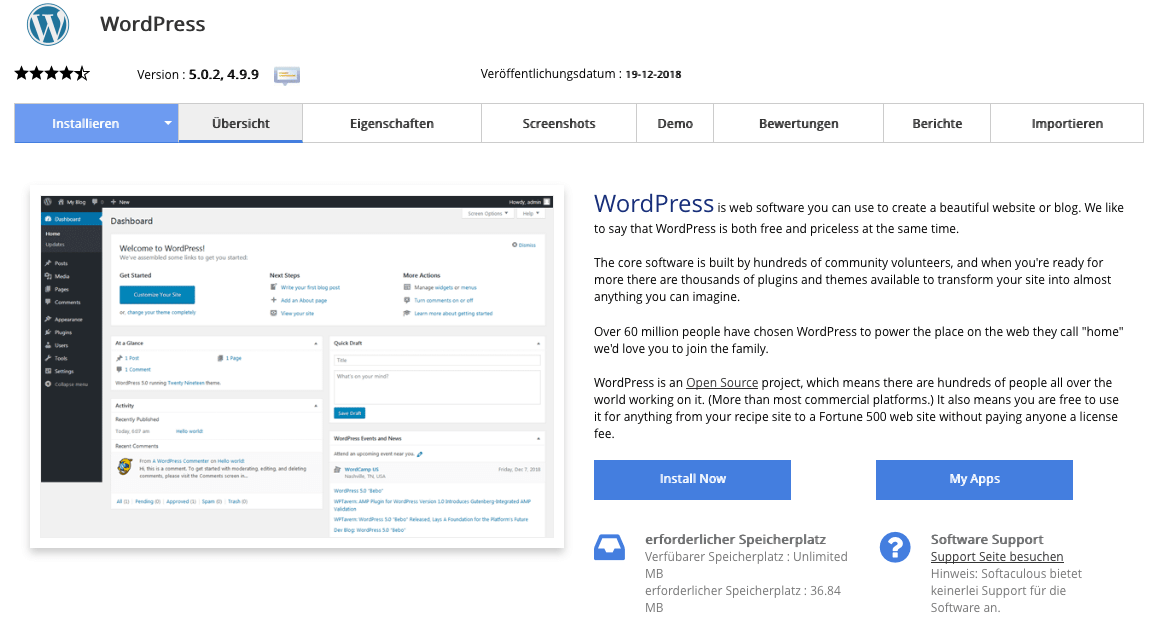Open the Demo tab
Viewport: 1152px width, 623px height.
point(675,123)
